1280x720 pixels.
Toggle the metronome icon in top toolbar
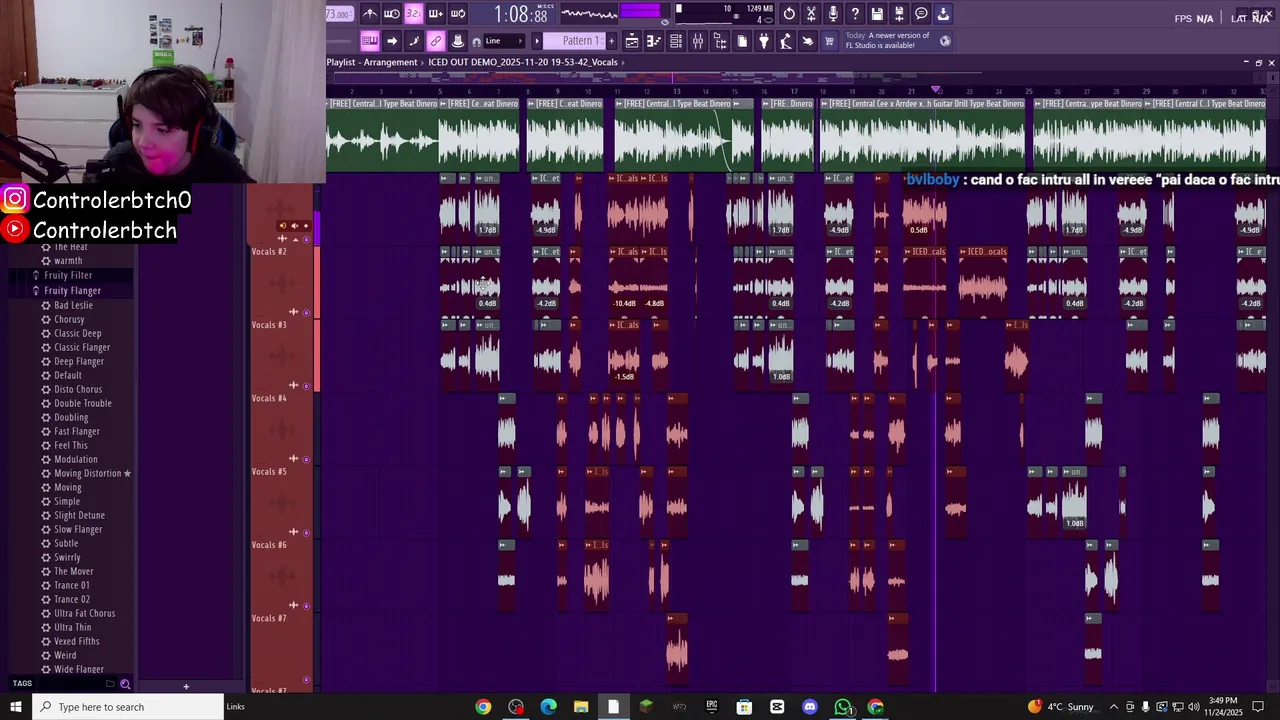pos(370,14)
